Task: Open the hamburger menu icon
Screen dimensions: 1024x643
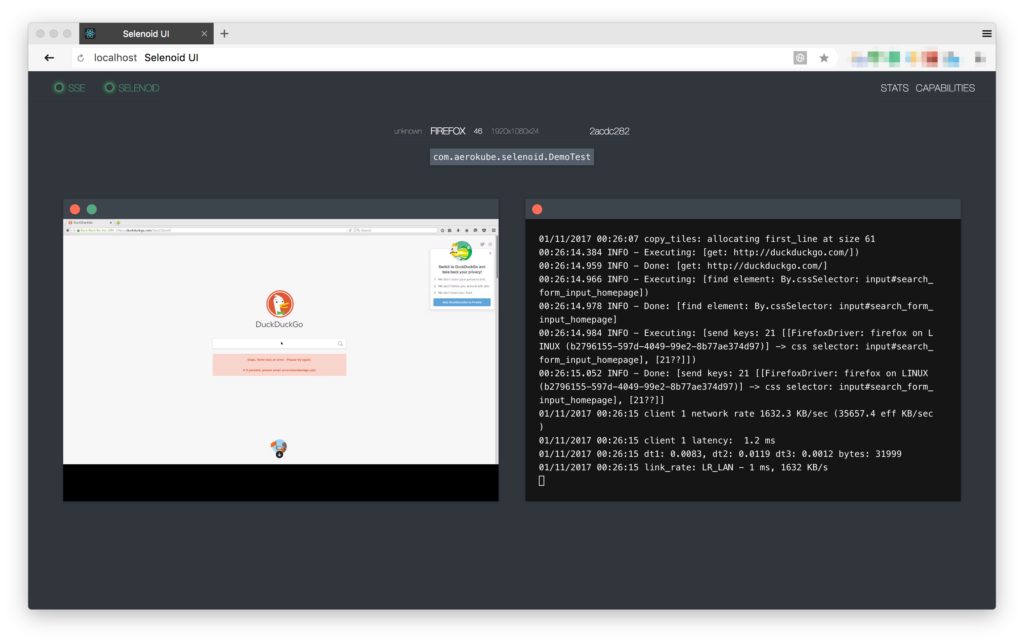Action: pyautogui.click(x=987, y=33)
